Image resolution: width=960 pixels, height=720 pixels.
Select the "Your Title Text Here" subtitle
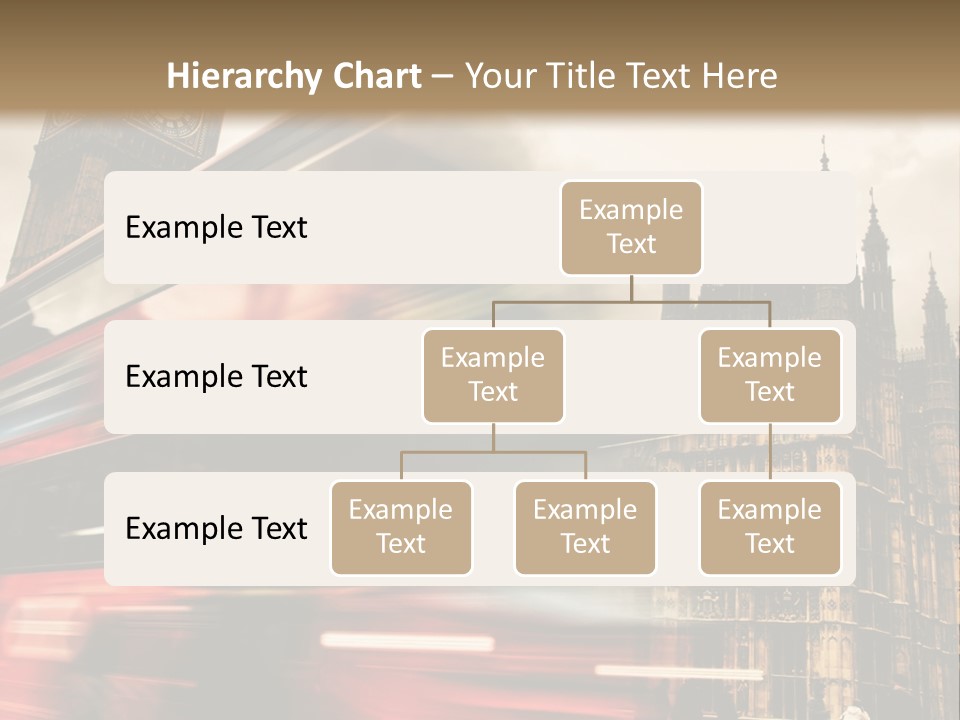click(x=621, y=76)
